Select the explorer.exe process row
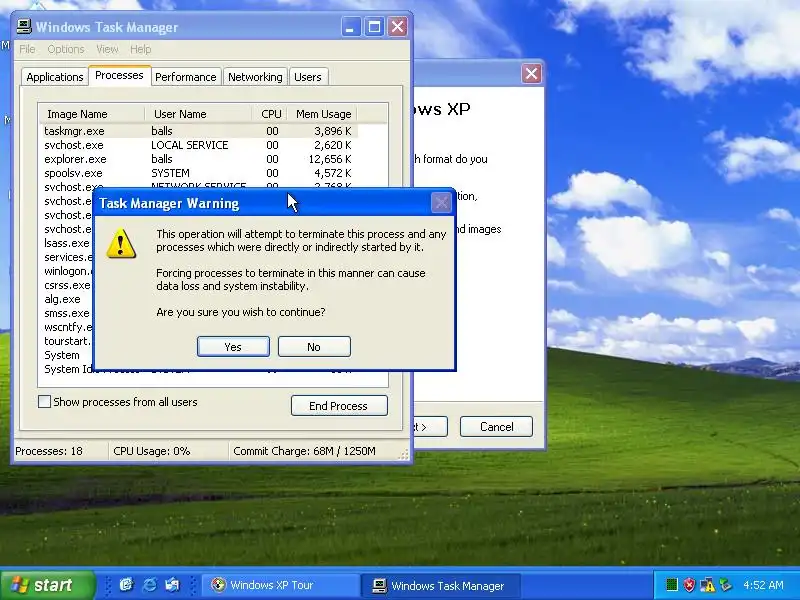Screen dimensions: 800x600 199,159
